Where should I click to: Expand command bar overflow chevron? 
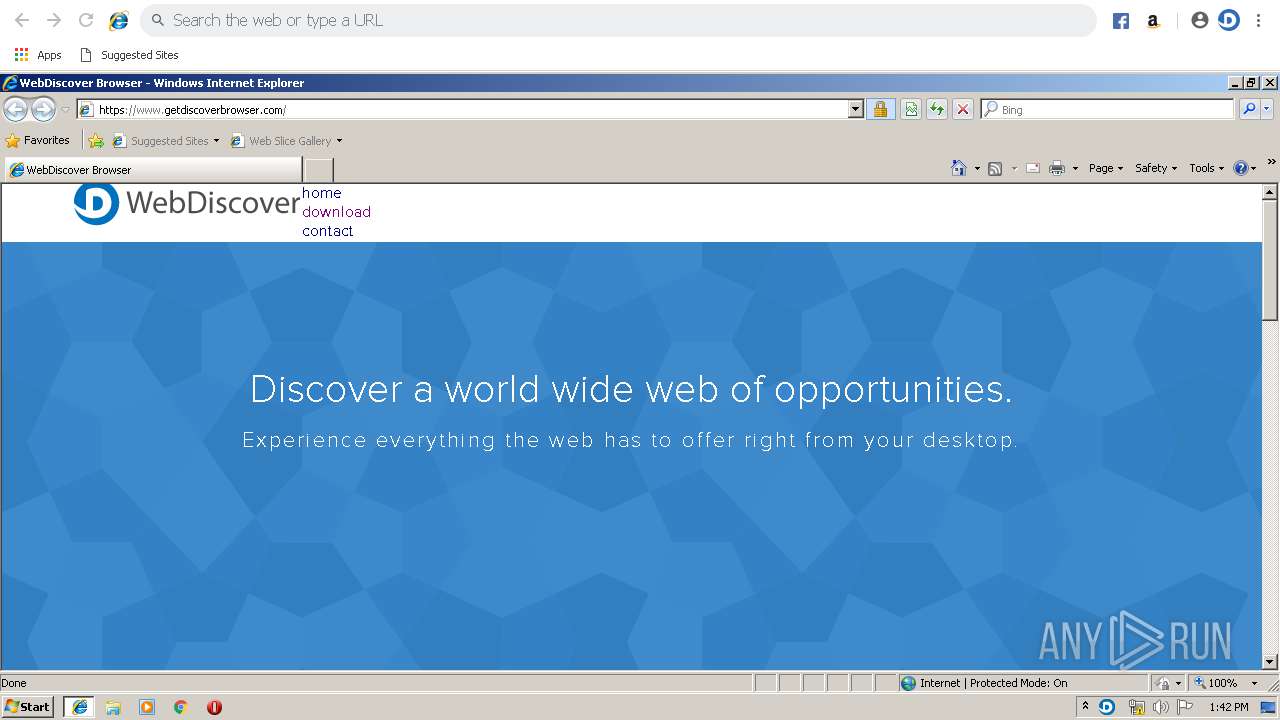click(1271, 162)
